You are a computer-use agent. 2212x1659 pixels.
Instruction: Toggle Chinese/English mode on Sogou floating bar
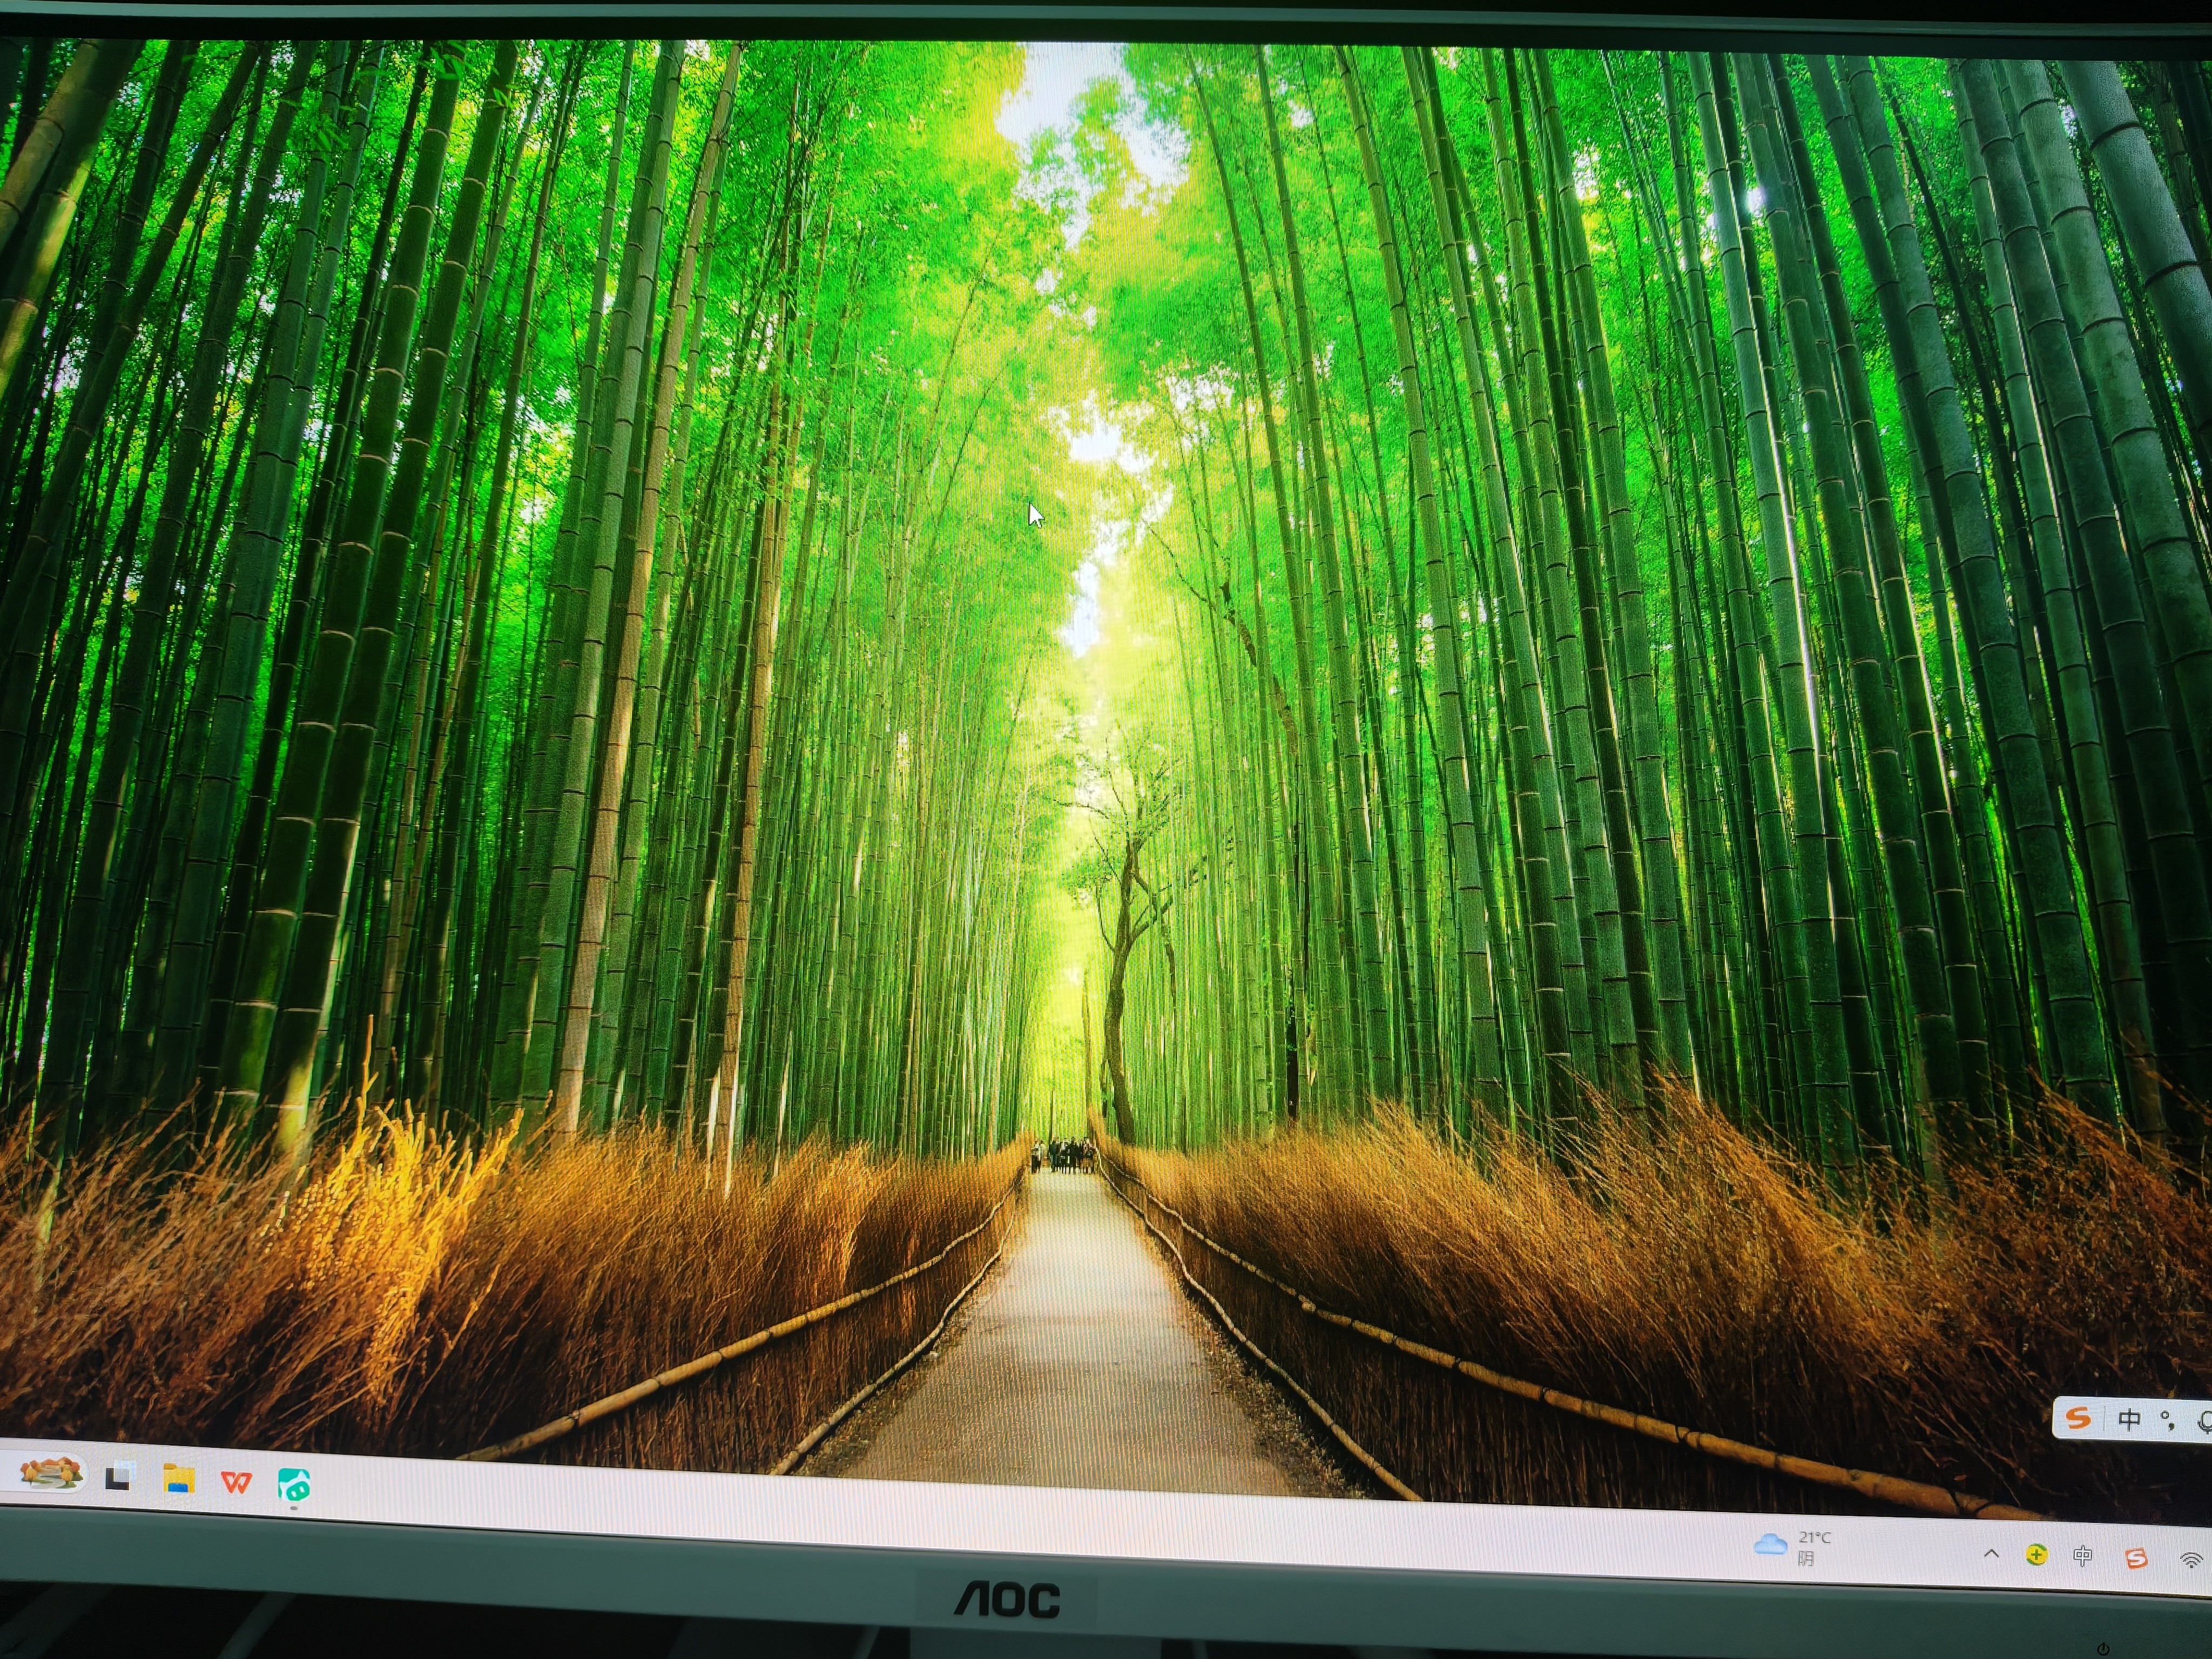point(2129,1419)
